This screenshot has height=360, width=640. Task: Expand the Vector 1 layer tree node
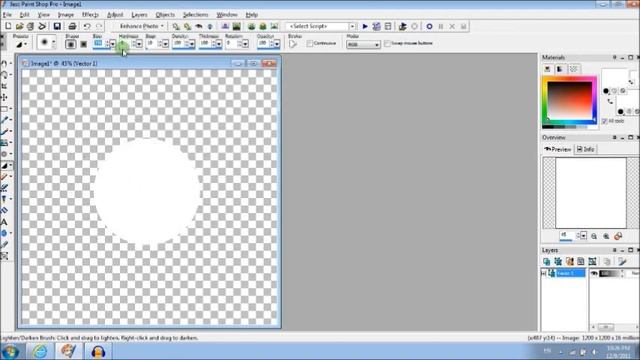543,273
